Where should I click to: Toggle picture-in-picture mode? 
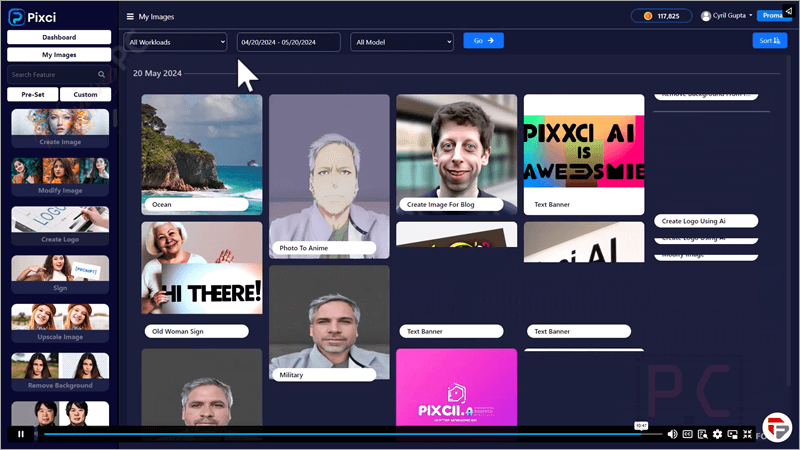coord(733,434)
